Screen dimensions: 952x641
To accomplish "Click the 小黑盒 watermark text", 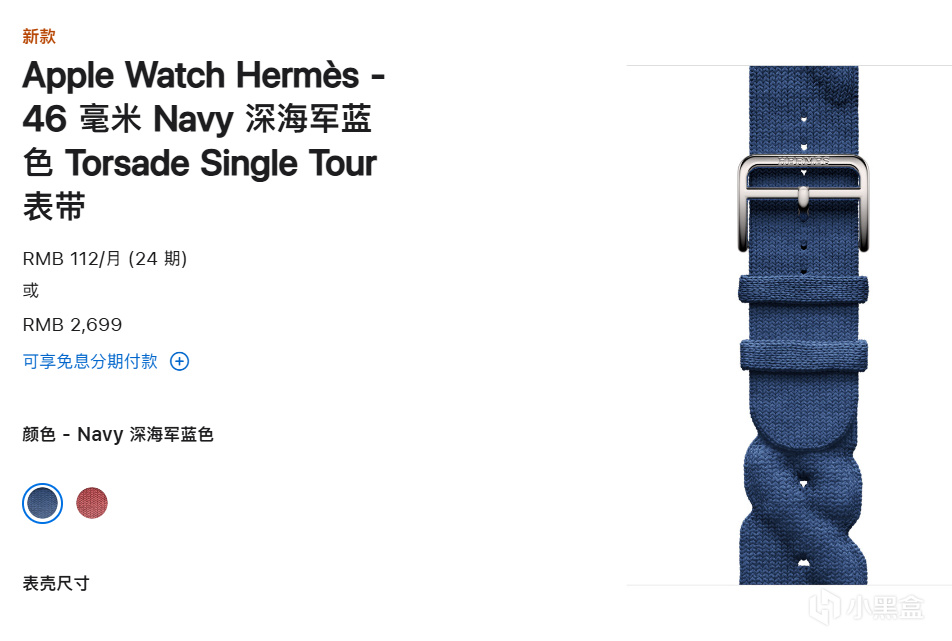I will (x=885, y=607).
